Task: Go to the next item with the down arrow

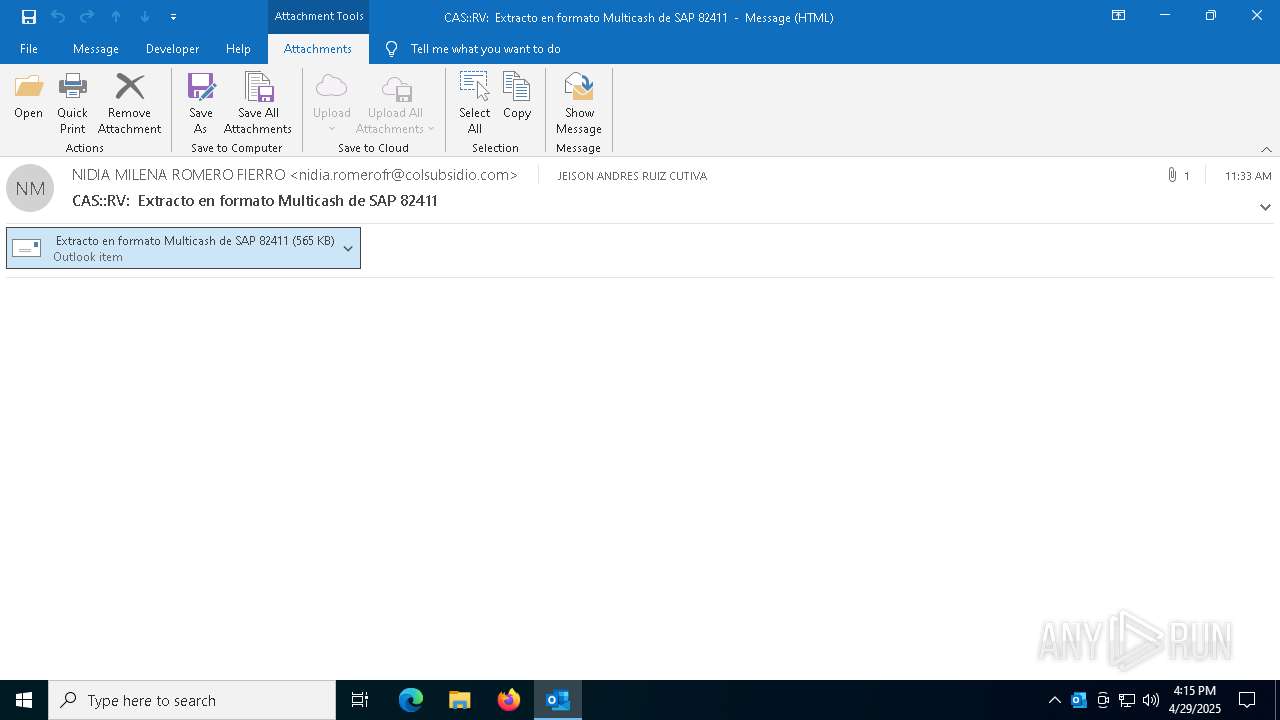Action: [x=145, y=17]
